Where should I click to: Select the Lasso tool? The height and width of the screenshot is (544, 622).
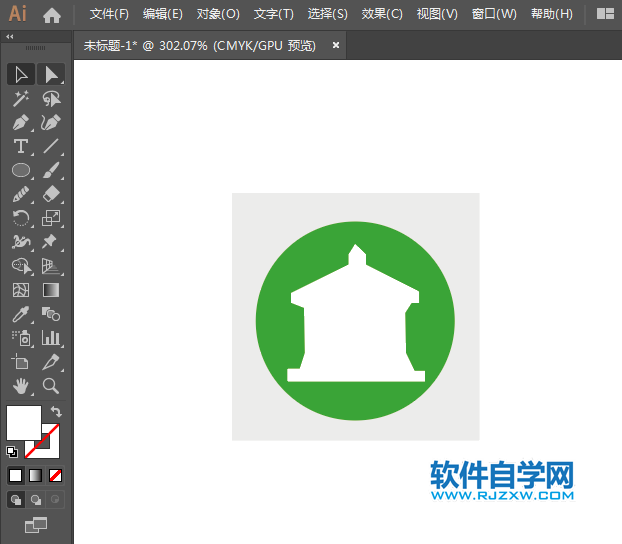pos(51,98)
